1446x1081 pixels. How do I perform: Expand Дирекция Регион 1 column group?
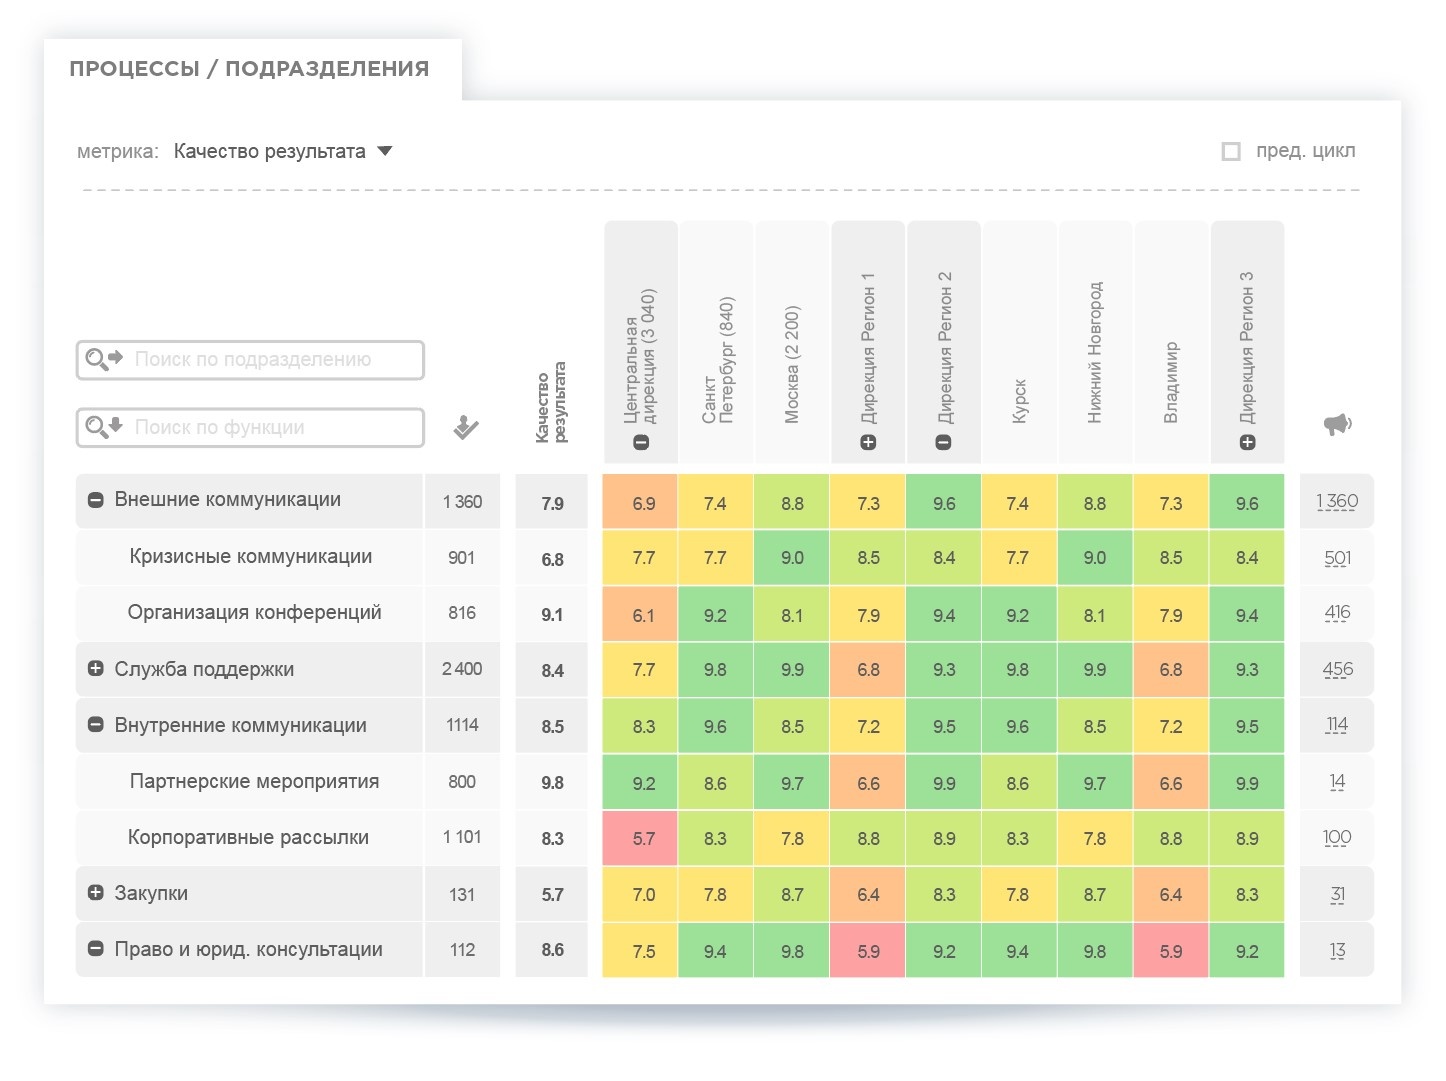868,442
